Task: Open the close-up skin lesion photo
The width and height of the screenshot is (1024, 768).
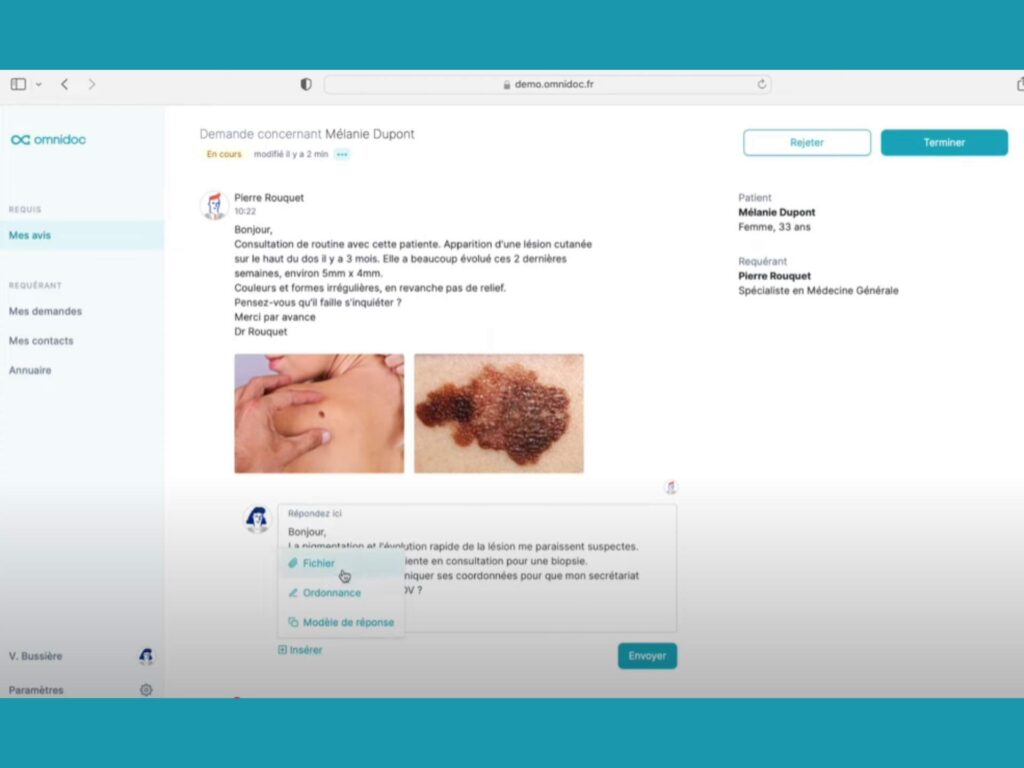Action: [499, 413]
